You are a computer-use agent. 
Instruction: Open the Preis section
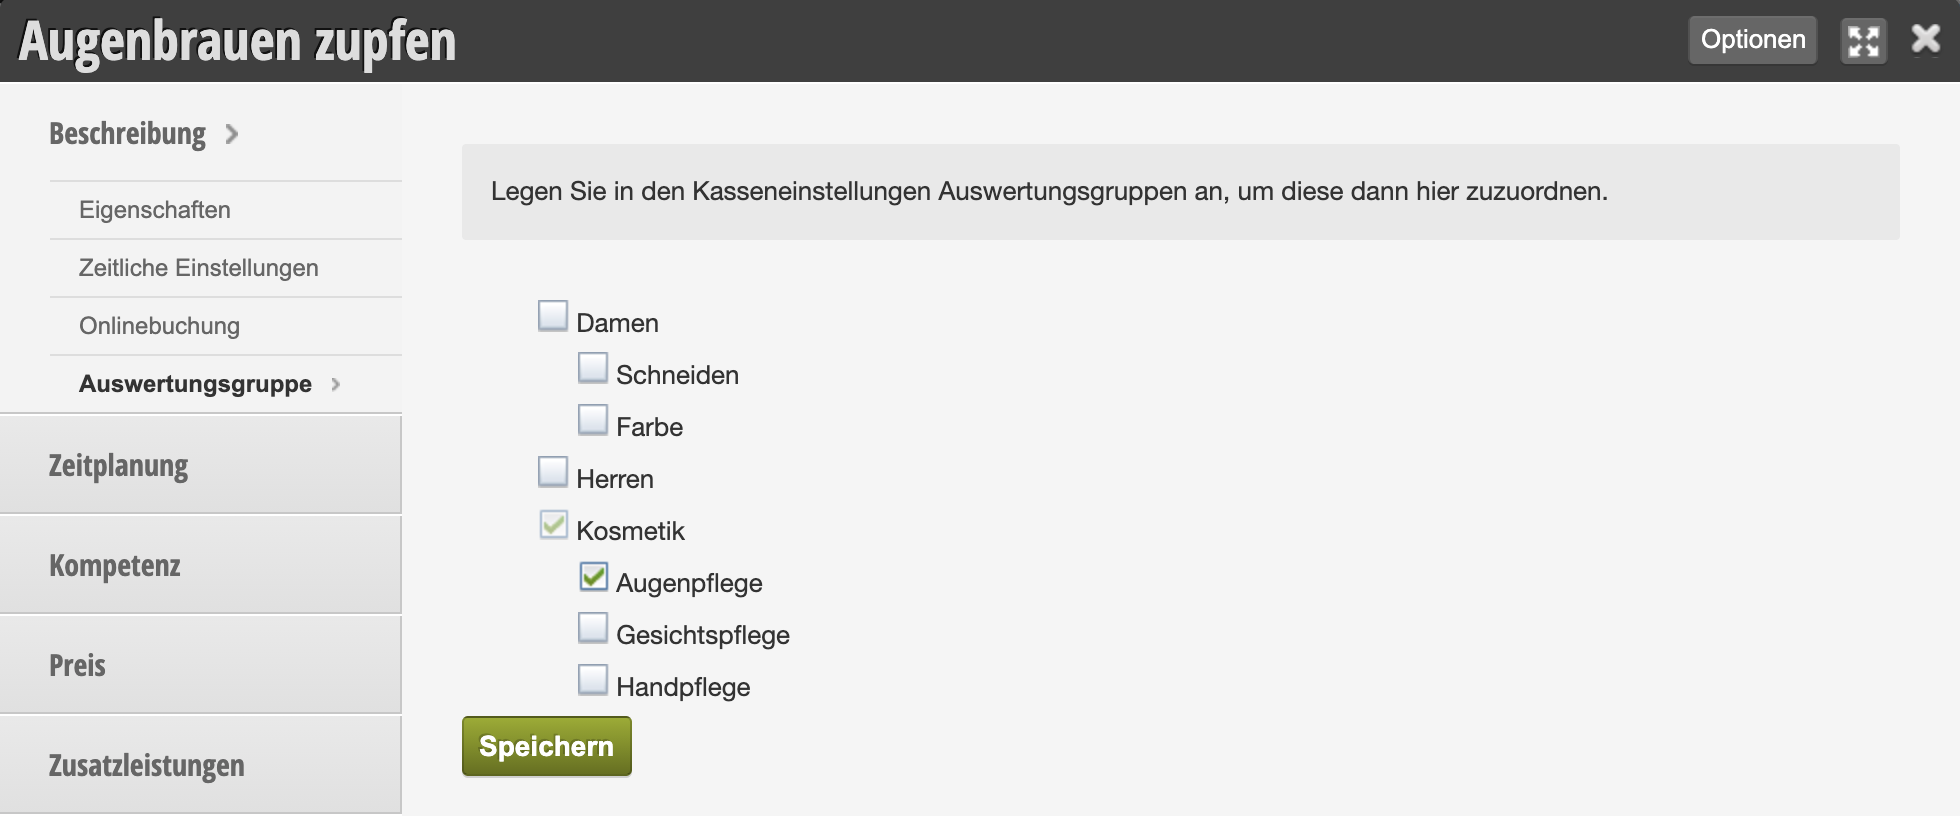[200, 665]
